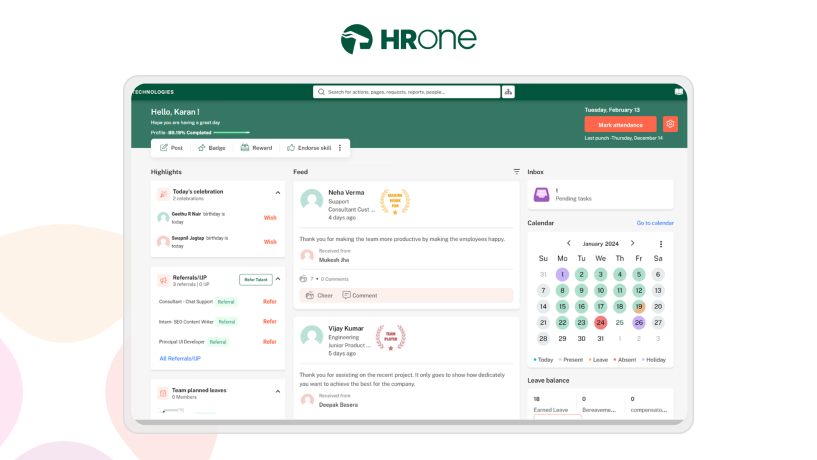Viewport: 817px width, 460px height.
Task: Click the Pending tasks inbox card
Action: (x=600, y=195)
